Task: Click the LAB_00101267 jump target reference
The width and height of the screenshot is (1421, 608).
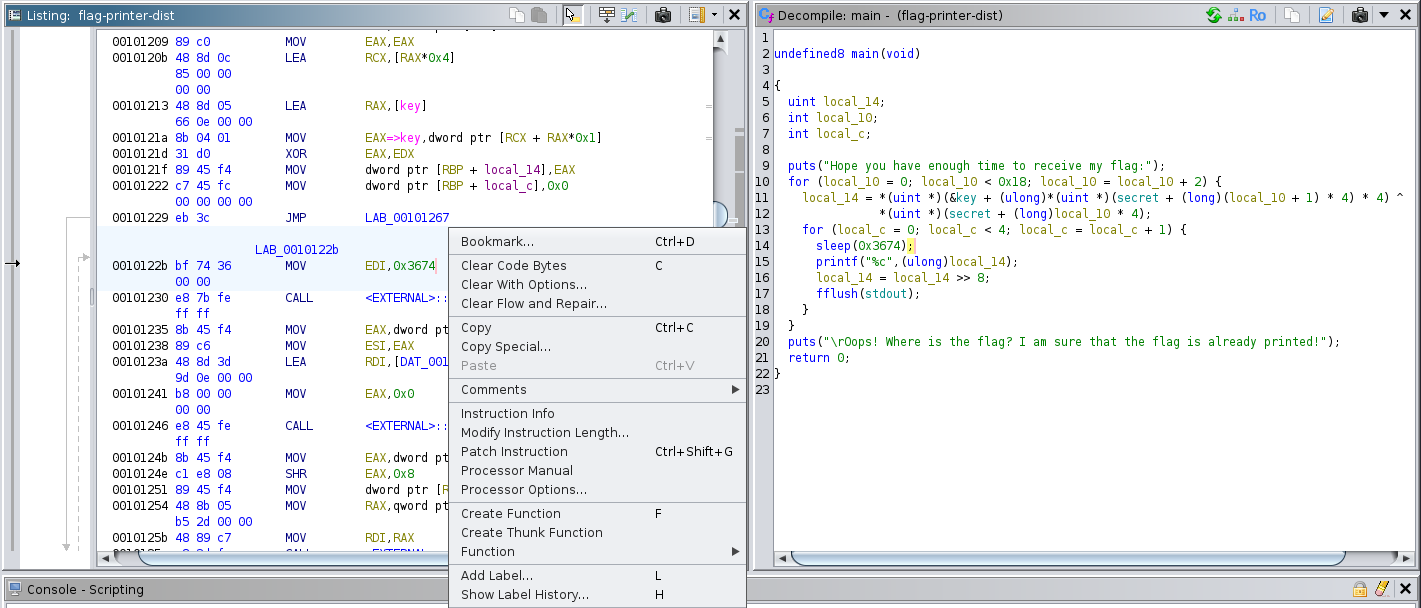Action: coord(407,218)
